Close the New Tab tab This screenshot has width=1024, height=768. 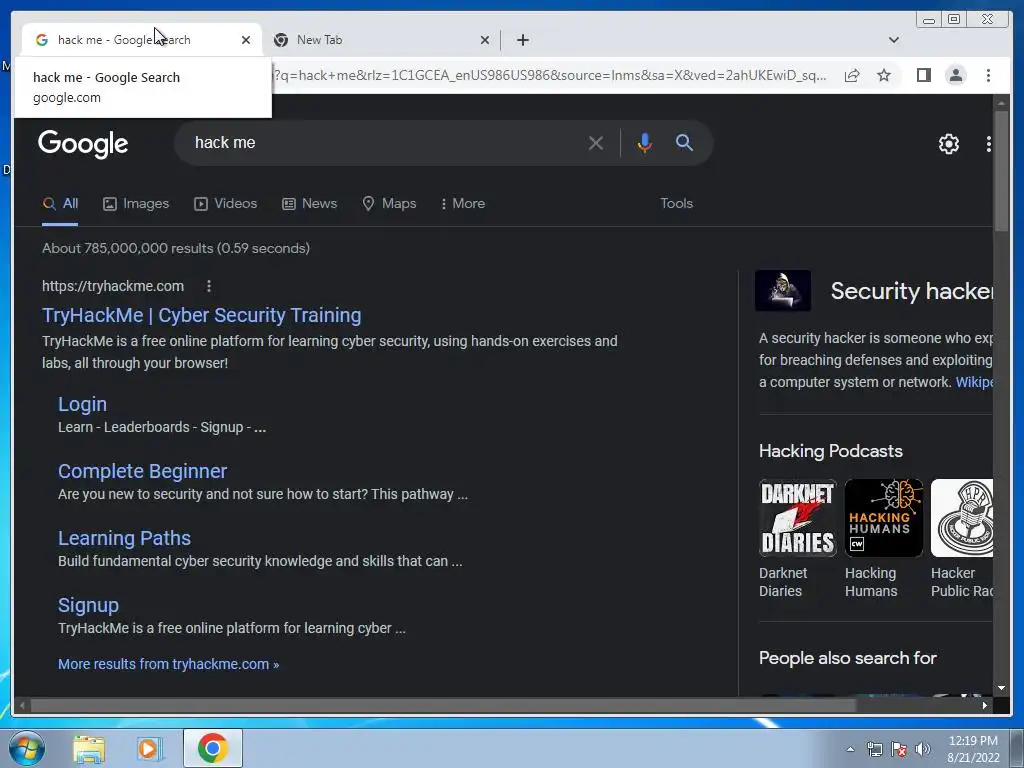pos(485,40)
